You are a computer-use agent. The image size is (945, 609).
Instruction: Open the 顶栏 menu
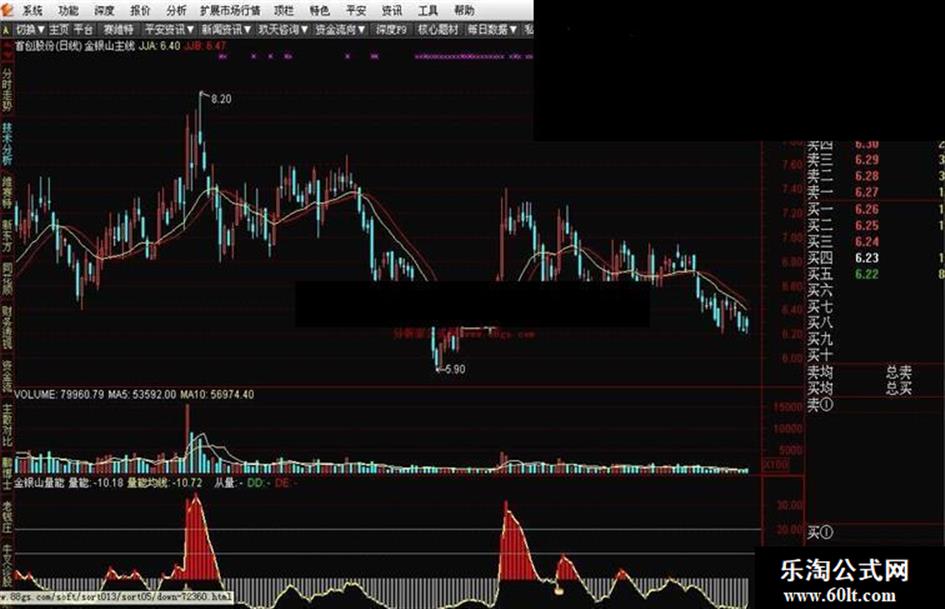tap(283, 10)
